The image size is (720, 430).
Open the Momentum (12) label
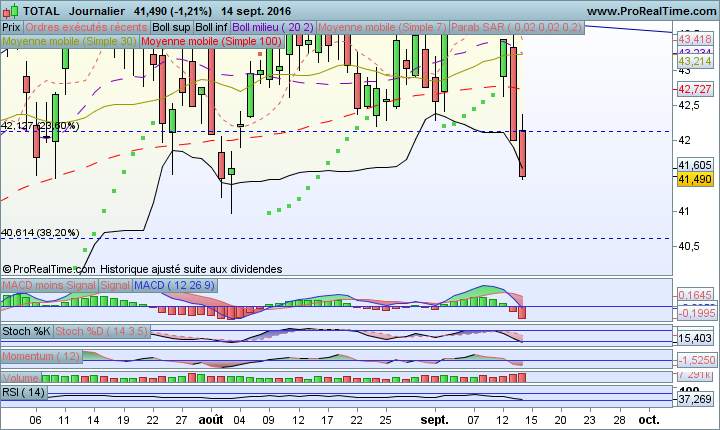pos(41,356)
